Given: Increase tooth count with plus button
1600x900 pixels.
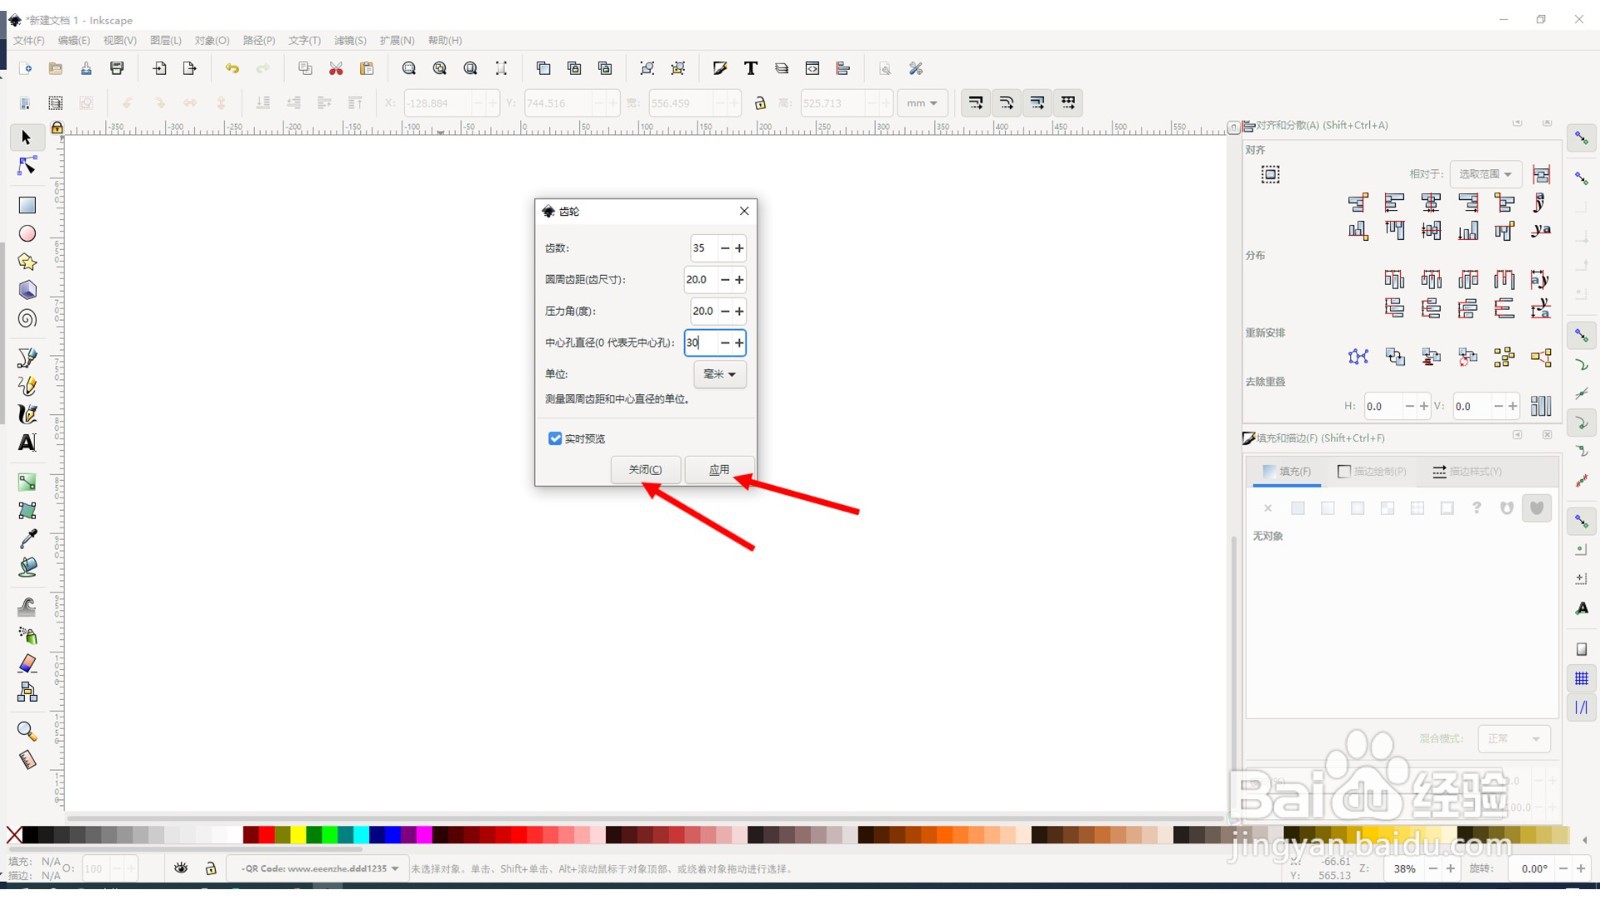Looking at the screenshot, I should pos(739,248).
